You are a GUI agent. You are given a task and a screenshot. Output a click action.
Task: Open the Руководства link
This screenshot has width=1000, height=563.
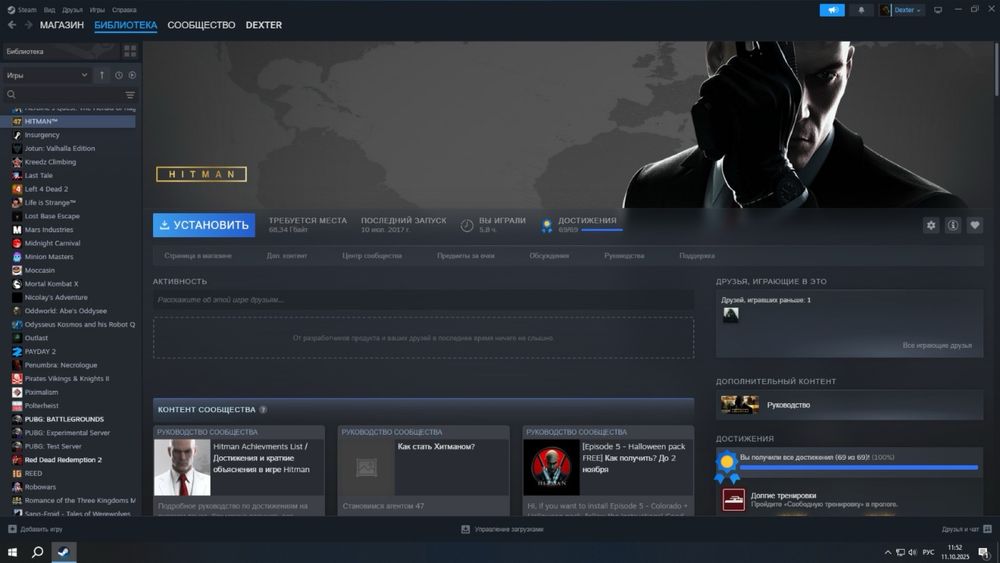[x=624, y=256]
